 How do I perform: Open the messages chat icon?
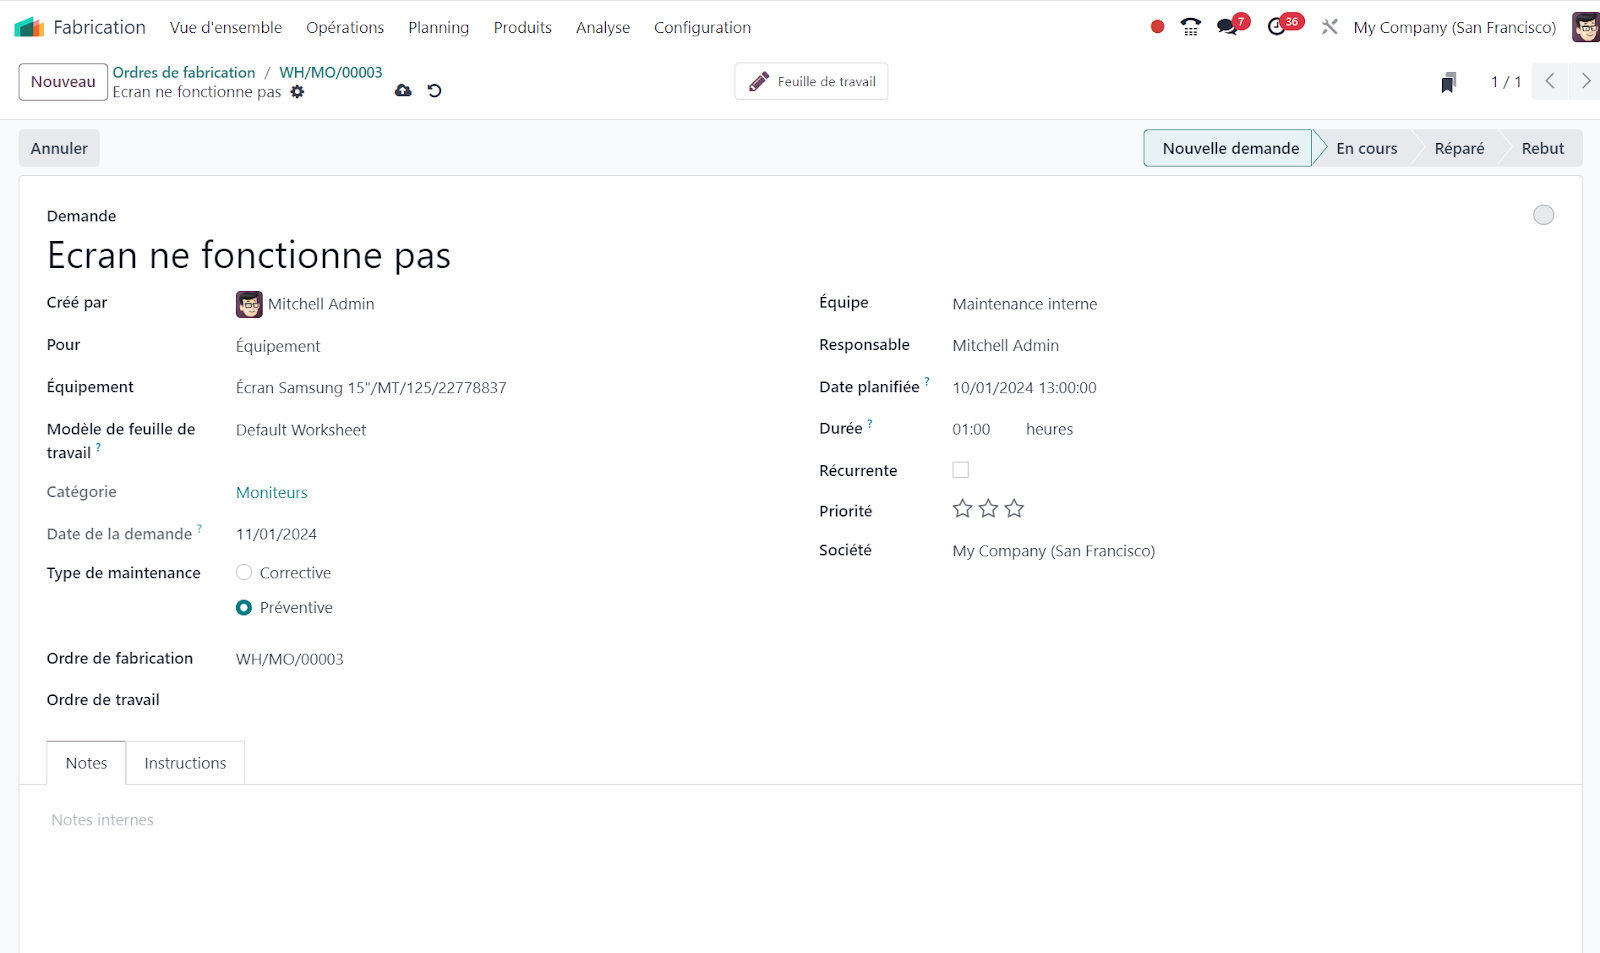1227,27
